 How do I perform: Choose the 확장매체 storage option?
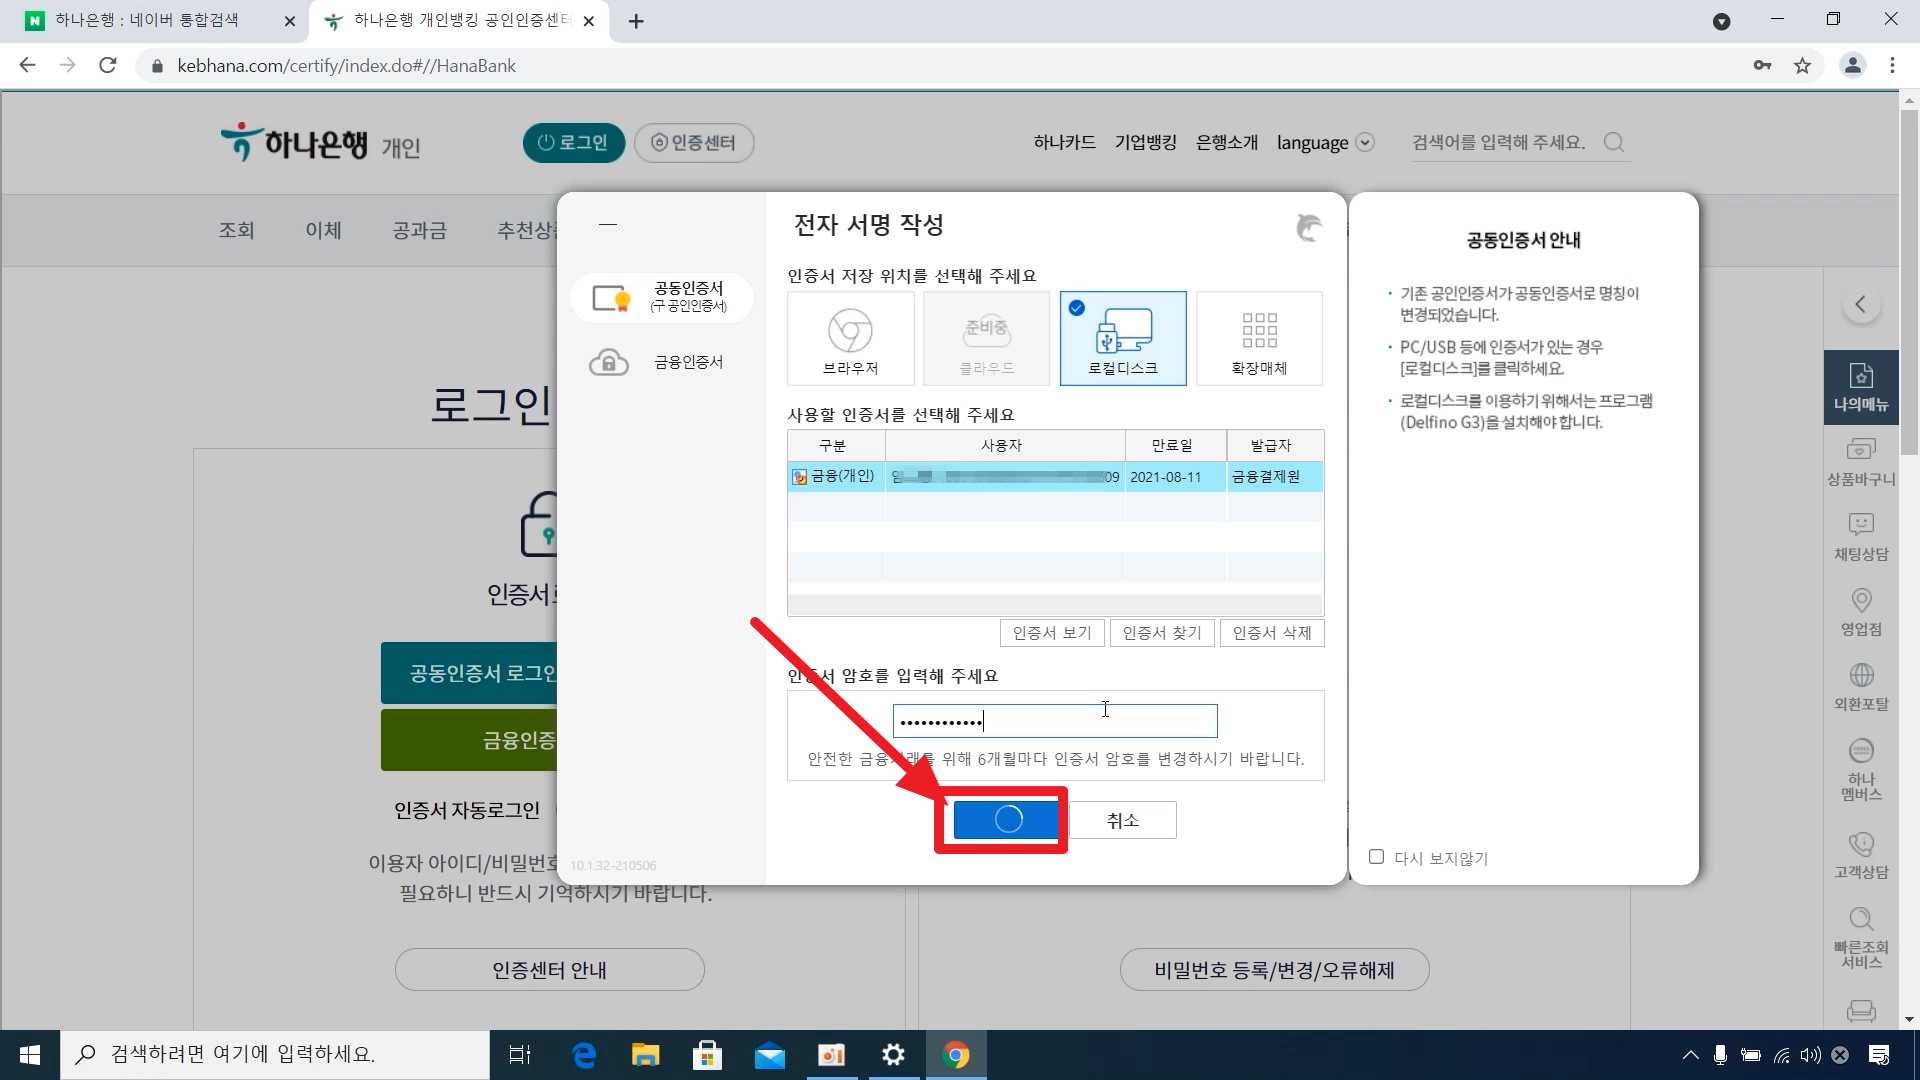(1259, 337)
